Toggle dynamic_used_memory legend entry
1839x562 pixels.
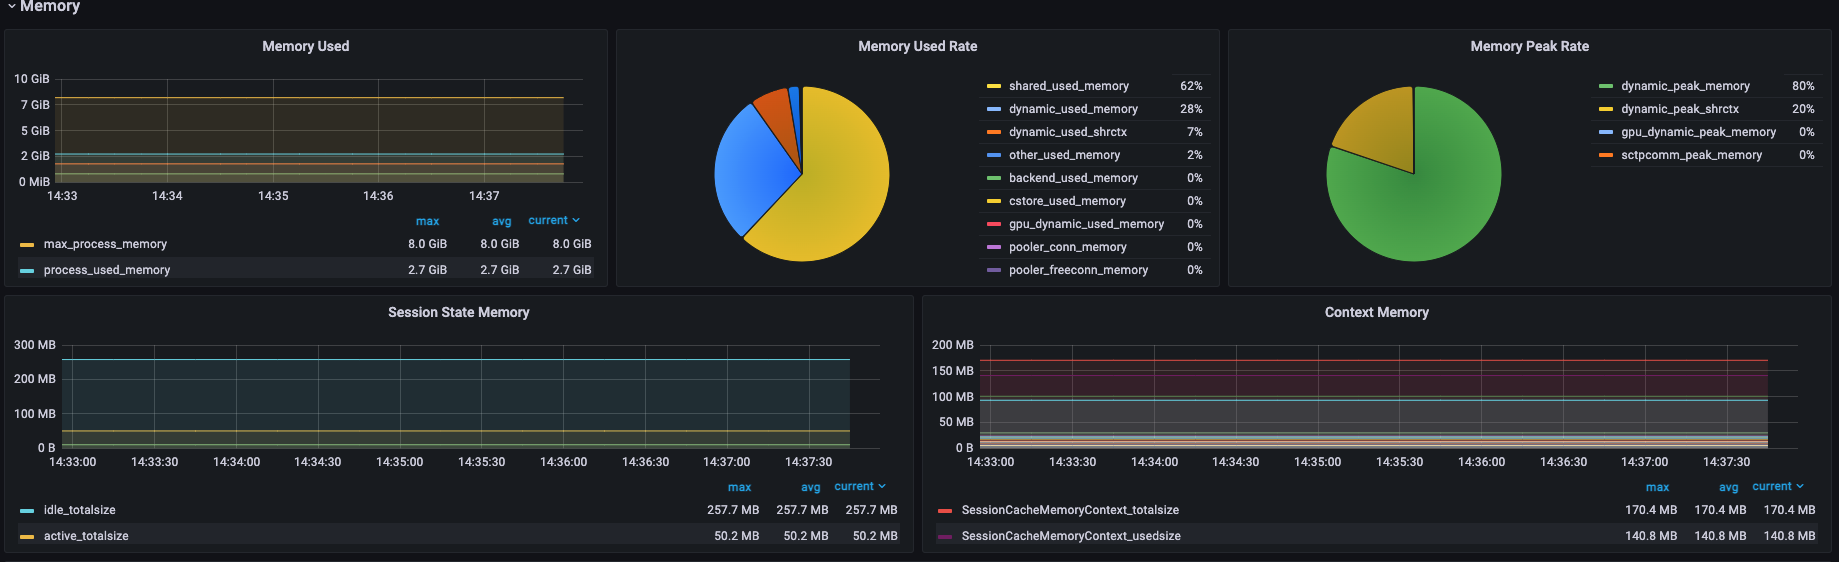(1073, 109)
